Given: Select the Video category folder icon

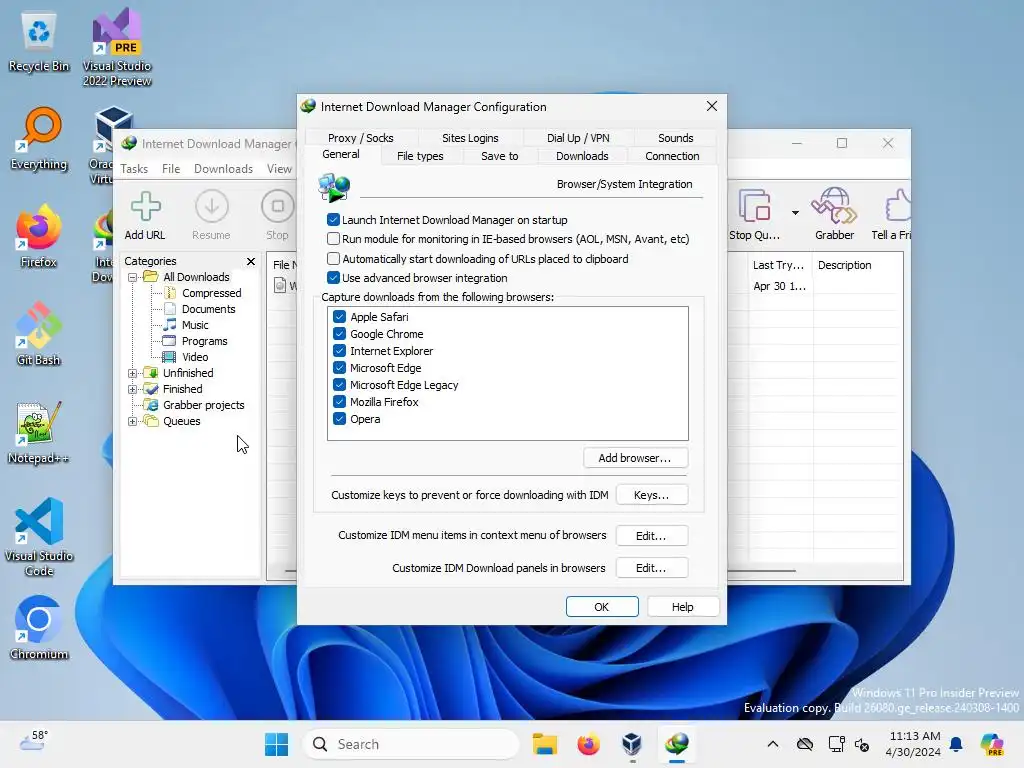Looking at the screenshot, I should 168,357.
